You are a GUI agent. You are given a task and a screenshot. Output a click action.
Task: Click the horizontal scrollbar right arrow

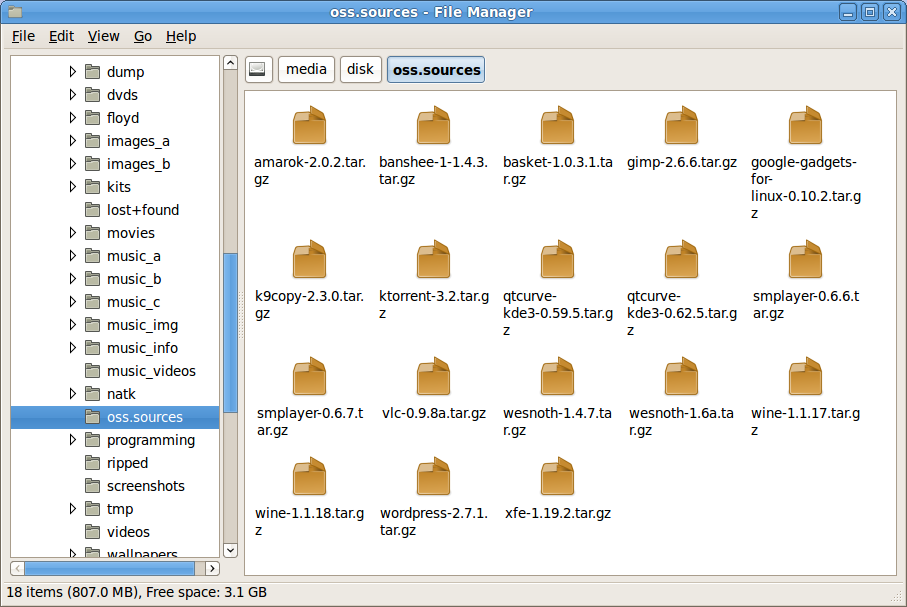coord(212,568)
